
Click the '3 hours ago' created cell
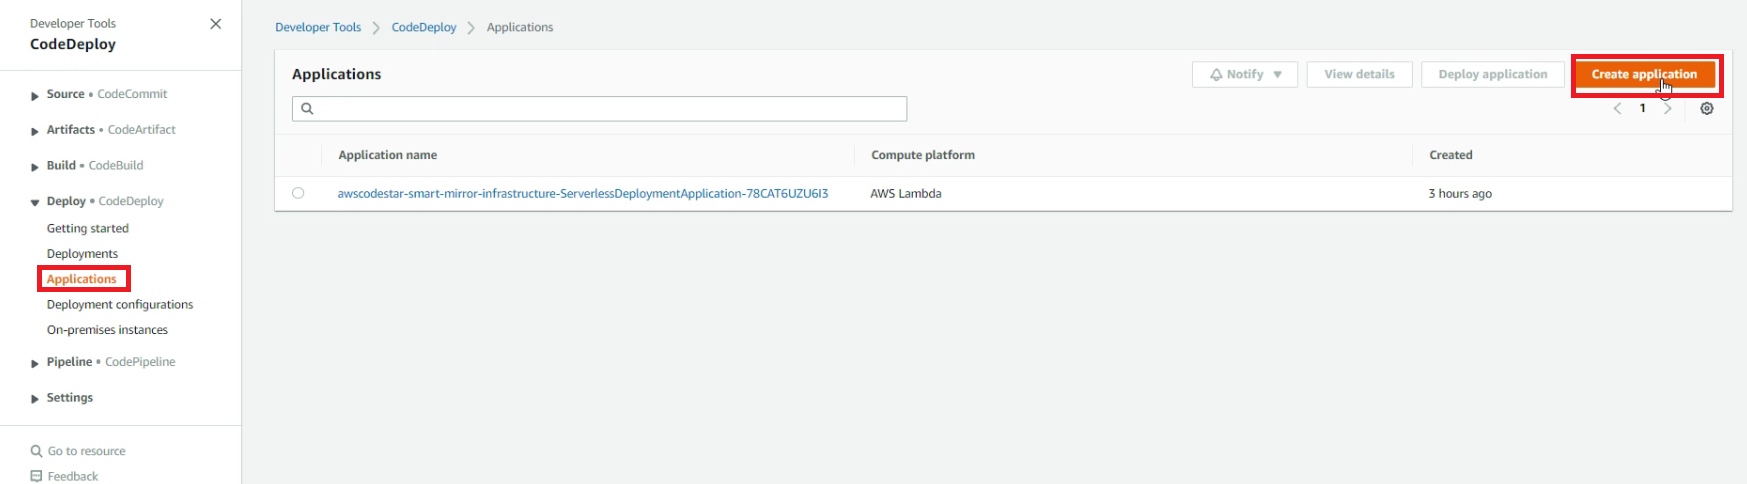tap(1460, 193)
